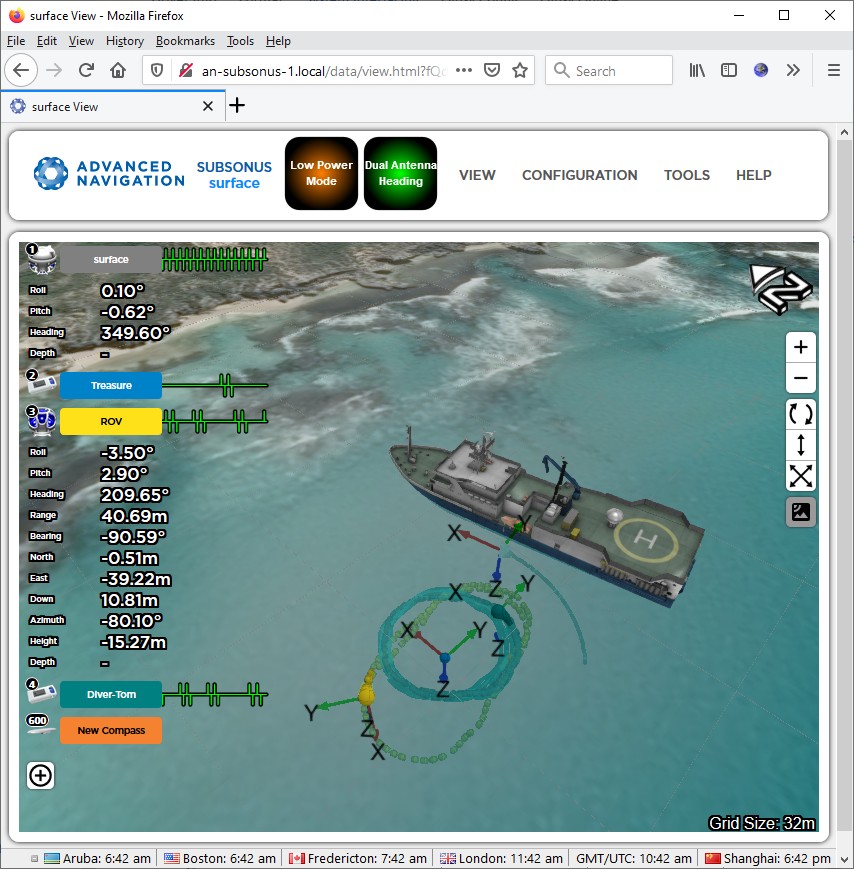The width and height of the screenshot is (854, 869).
Task: Click the north compass arrow indicator
Action: 780,289
